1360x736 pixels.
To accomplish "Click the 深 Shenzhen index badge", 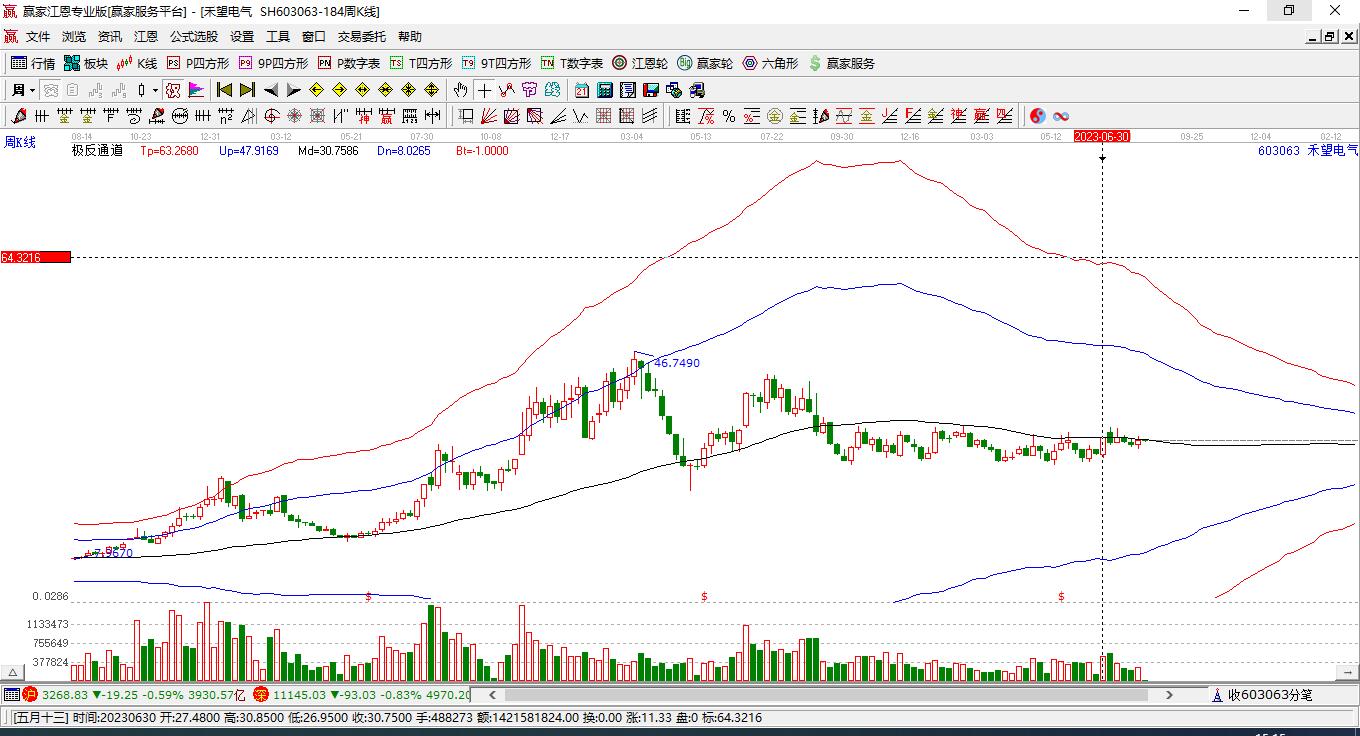I will click(260, 694).
